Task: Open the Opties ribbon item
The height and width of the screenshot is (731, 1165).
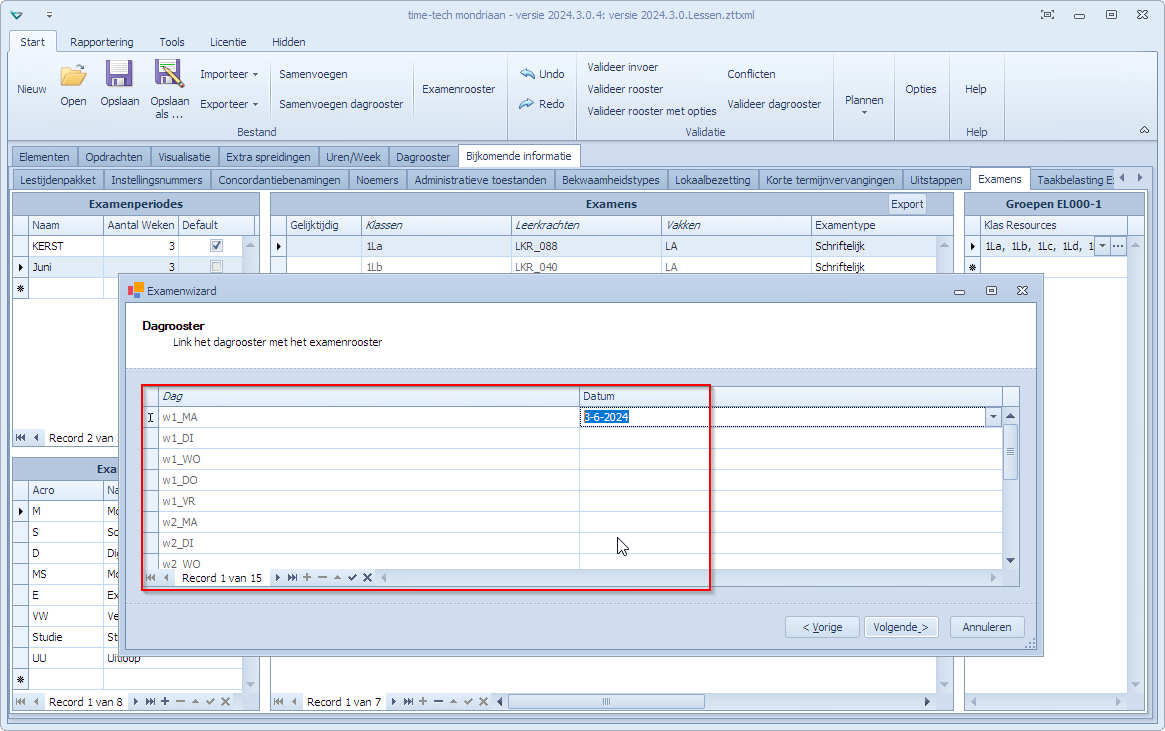Action: tap(921, 88)
